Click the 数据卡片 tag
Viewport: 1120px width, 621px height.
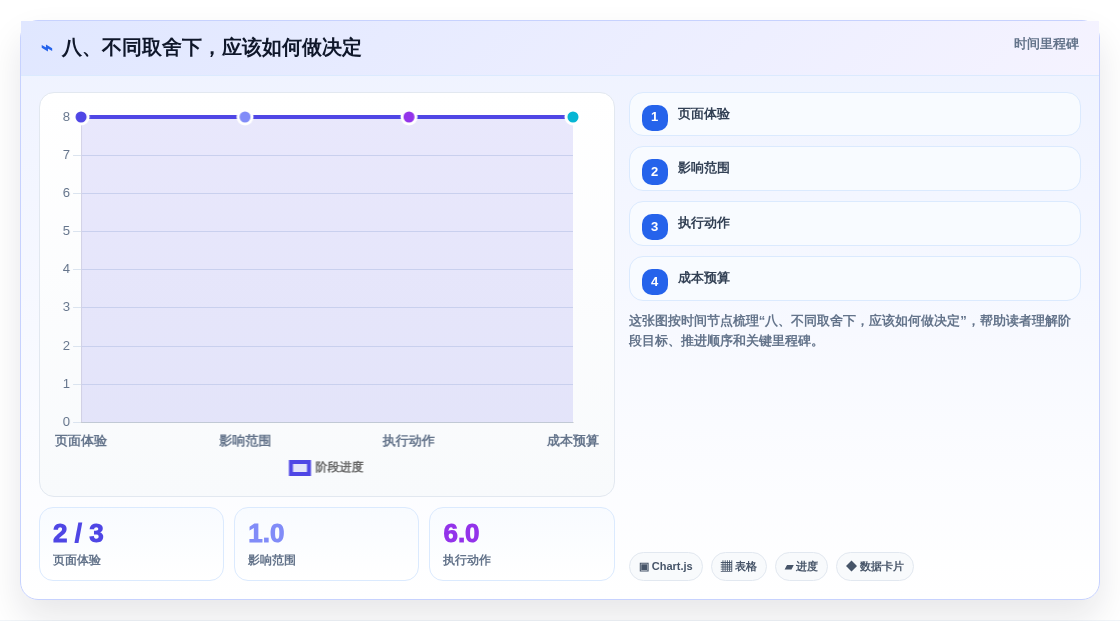pos(875,567)
